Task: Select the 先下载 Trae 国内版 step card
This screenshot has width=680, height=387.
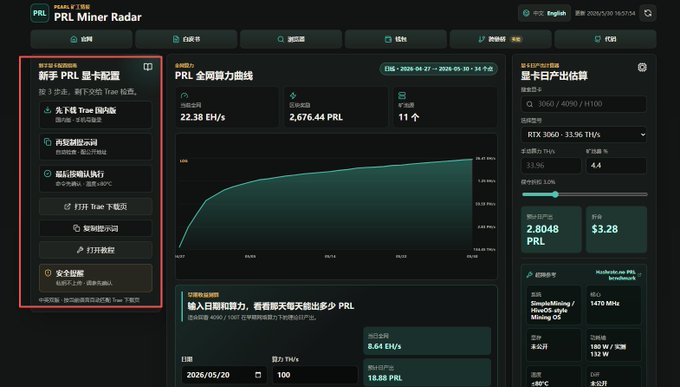Action: 95,115
